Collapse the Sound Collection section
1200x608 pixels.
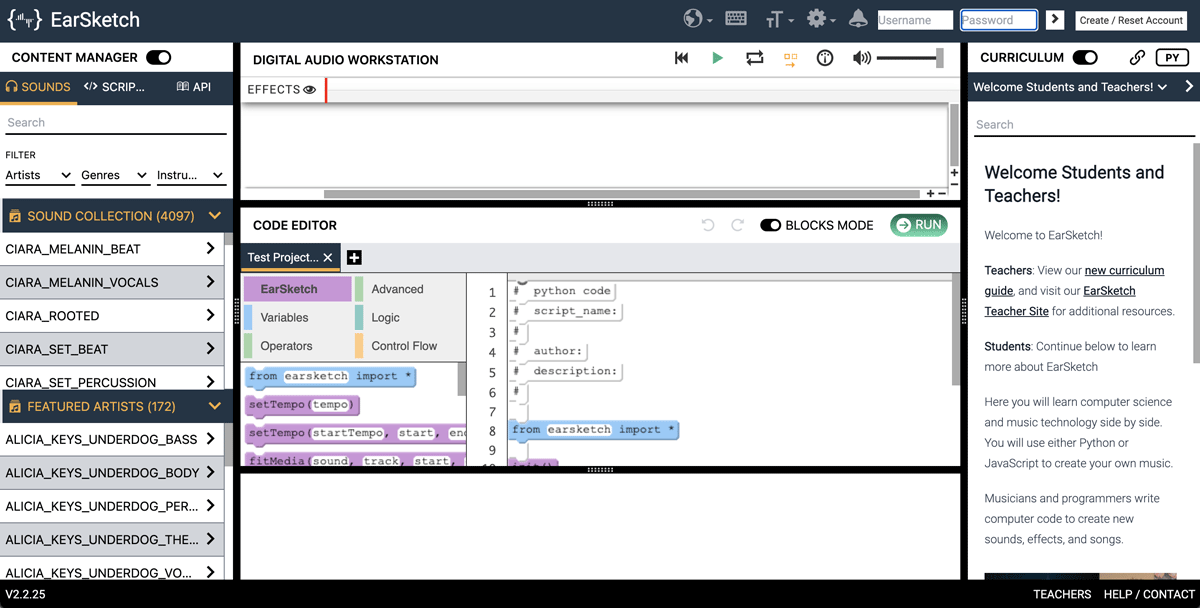pyautogui.click(x=214, y=216)
